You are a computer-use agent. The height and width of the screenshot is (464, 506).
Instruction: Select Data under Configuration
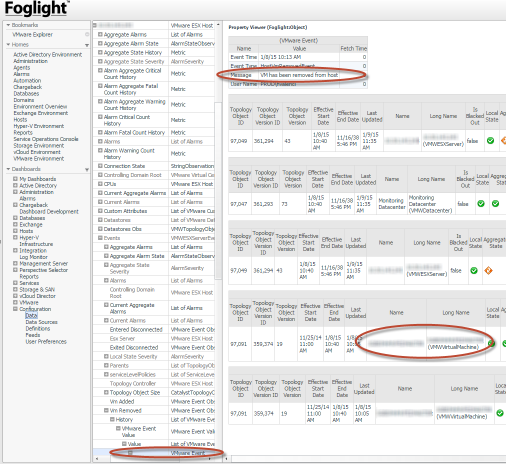pos(31,315)
